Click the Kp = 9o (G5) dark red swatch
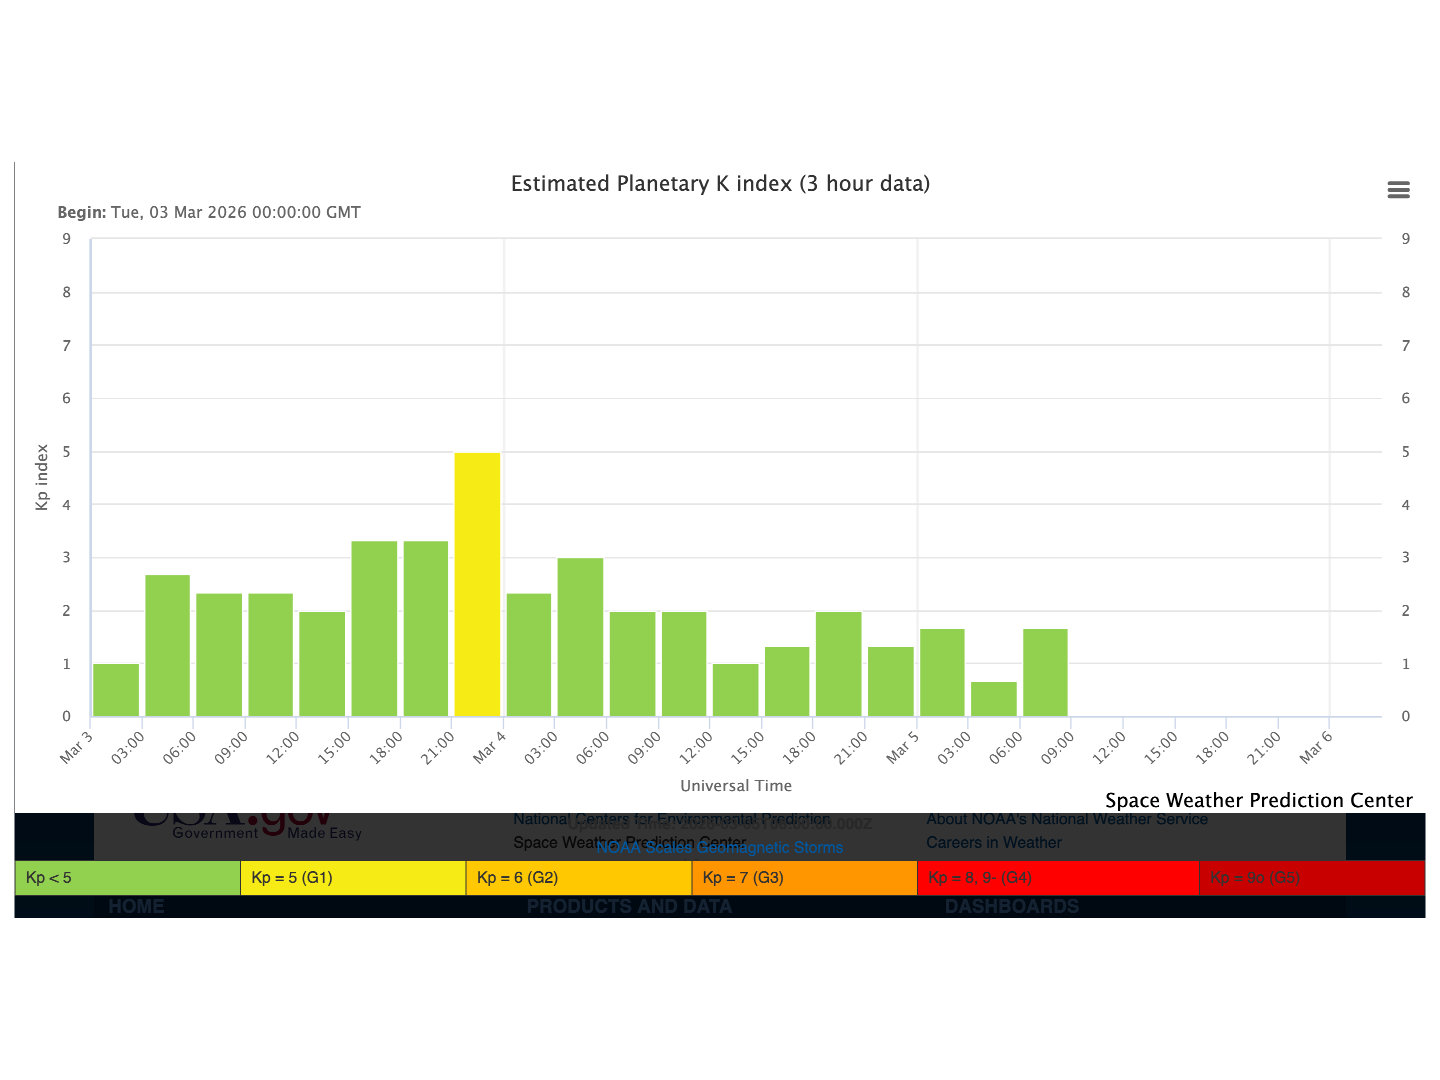Screen dimensions: 1440x1080 point(1311,878)
